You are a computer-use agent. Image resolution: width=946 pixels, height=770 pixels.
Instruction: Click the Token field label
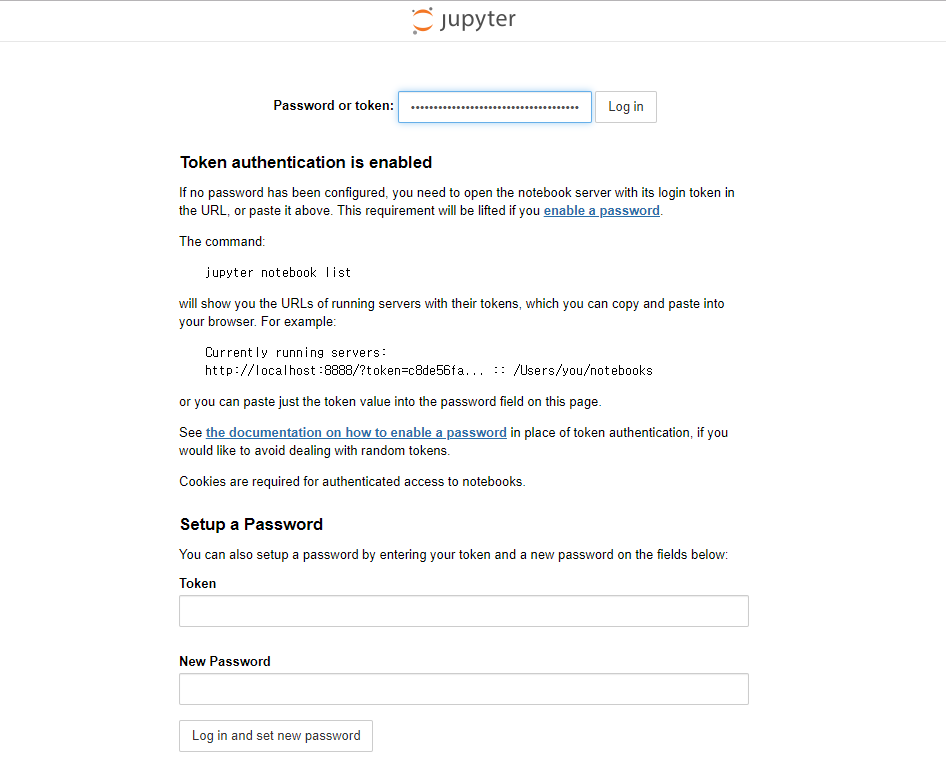(x=197, y=584)
